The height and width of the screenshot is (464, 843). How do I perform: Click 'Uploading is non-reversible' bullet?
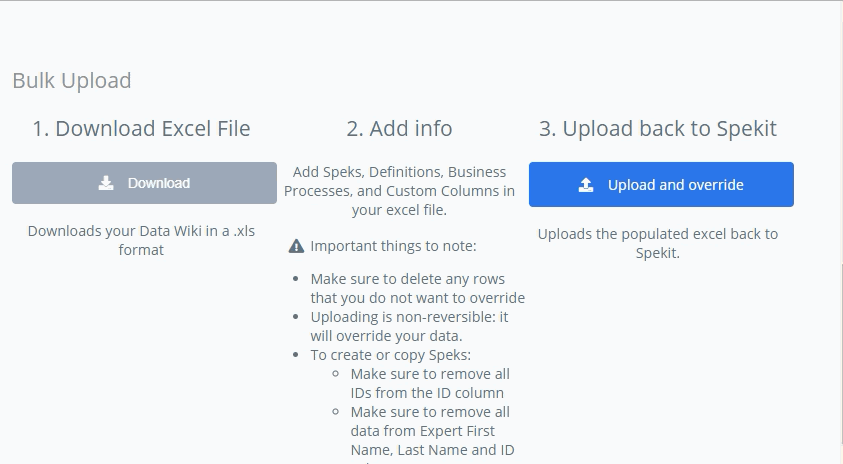pos(409,326)
